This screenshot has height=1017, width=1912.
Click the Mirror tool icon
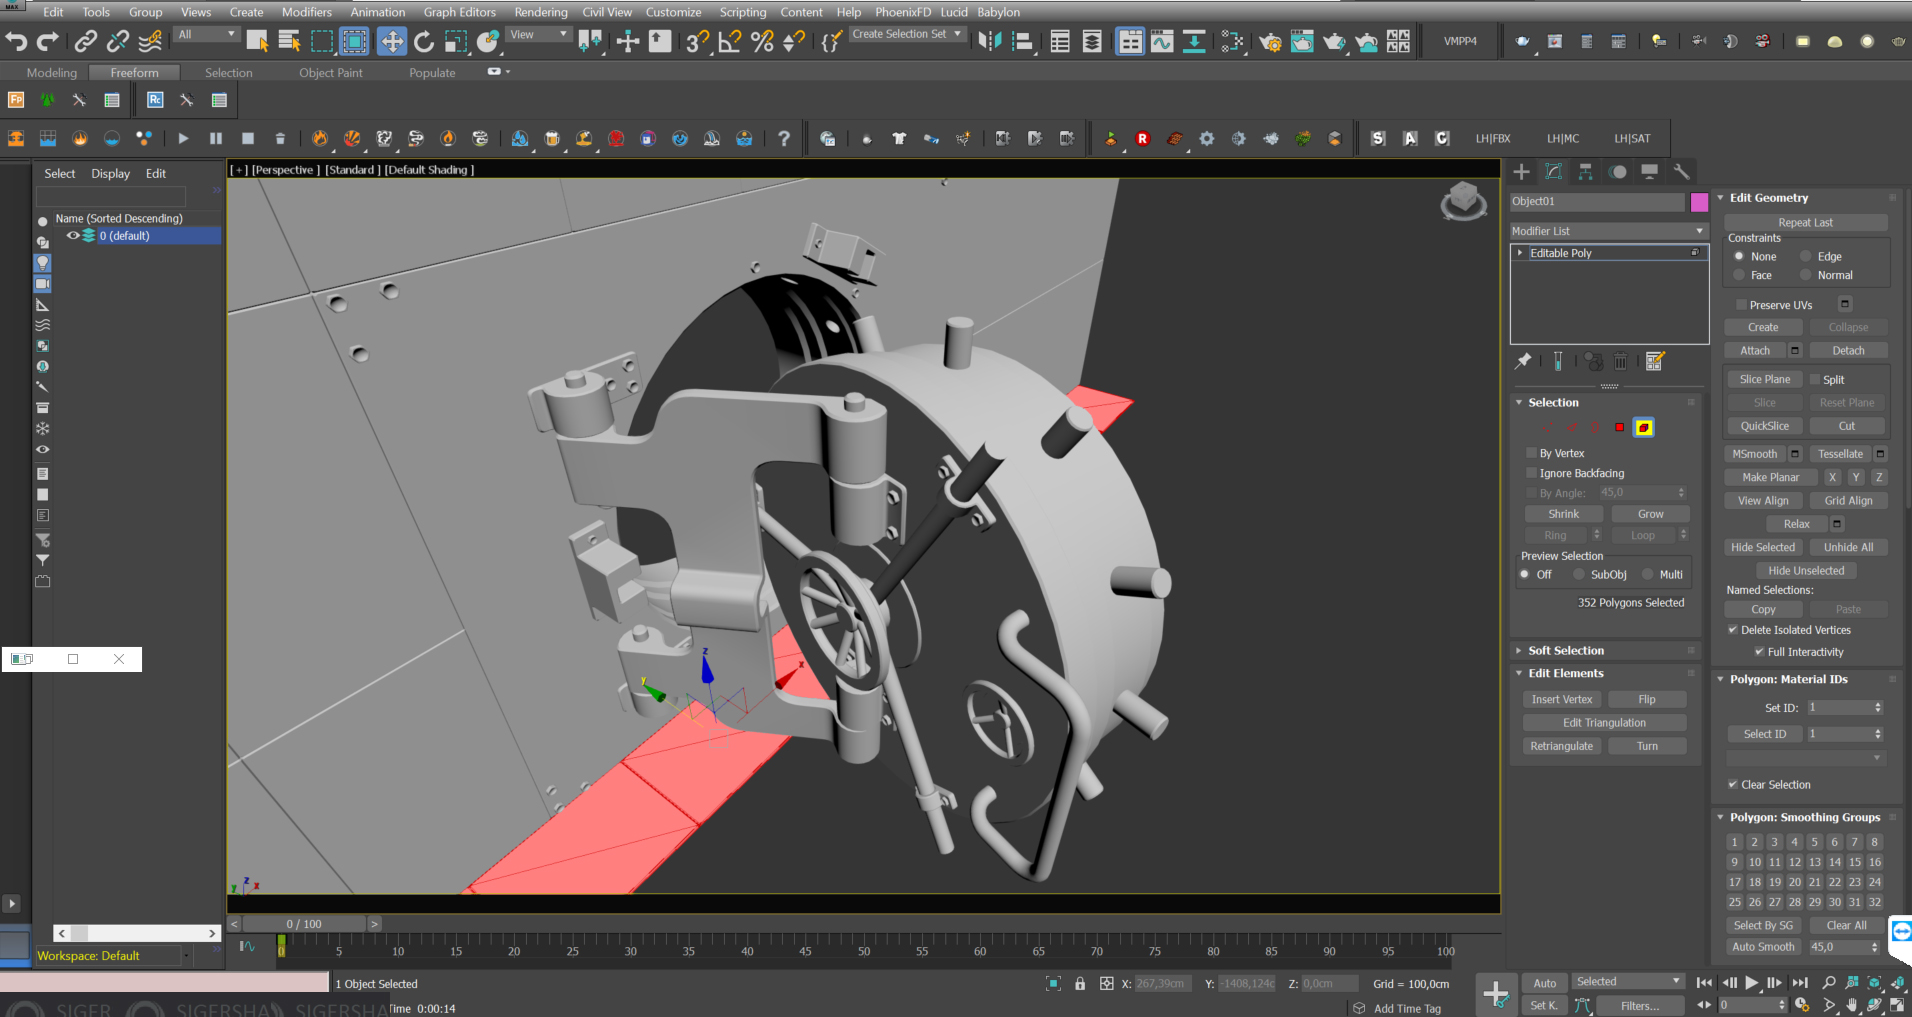989,41
